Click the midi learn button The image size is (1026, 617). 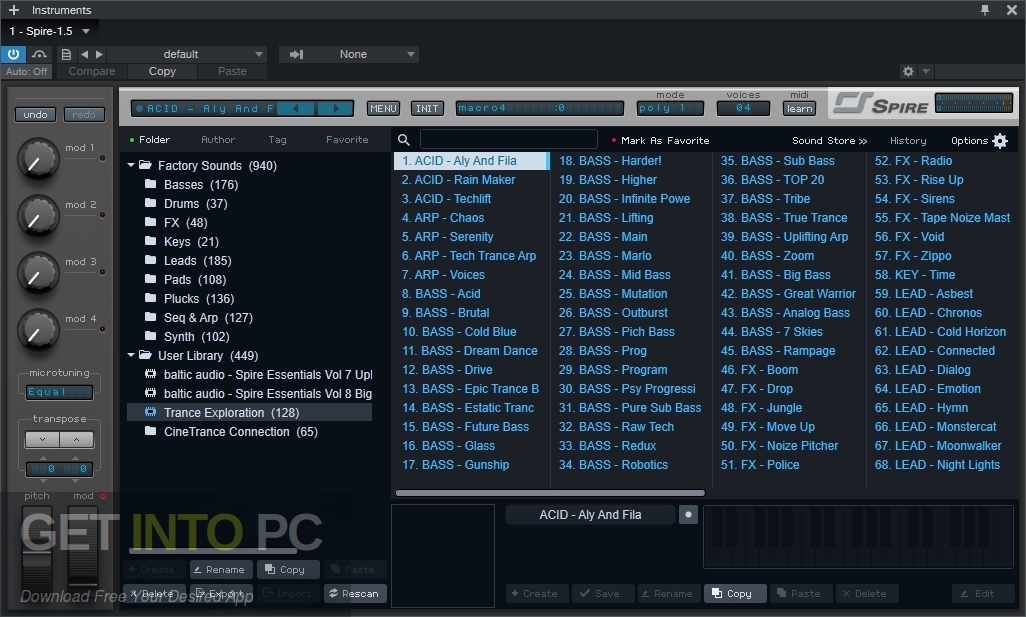pos(799,109)
